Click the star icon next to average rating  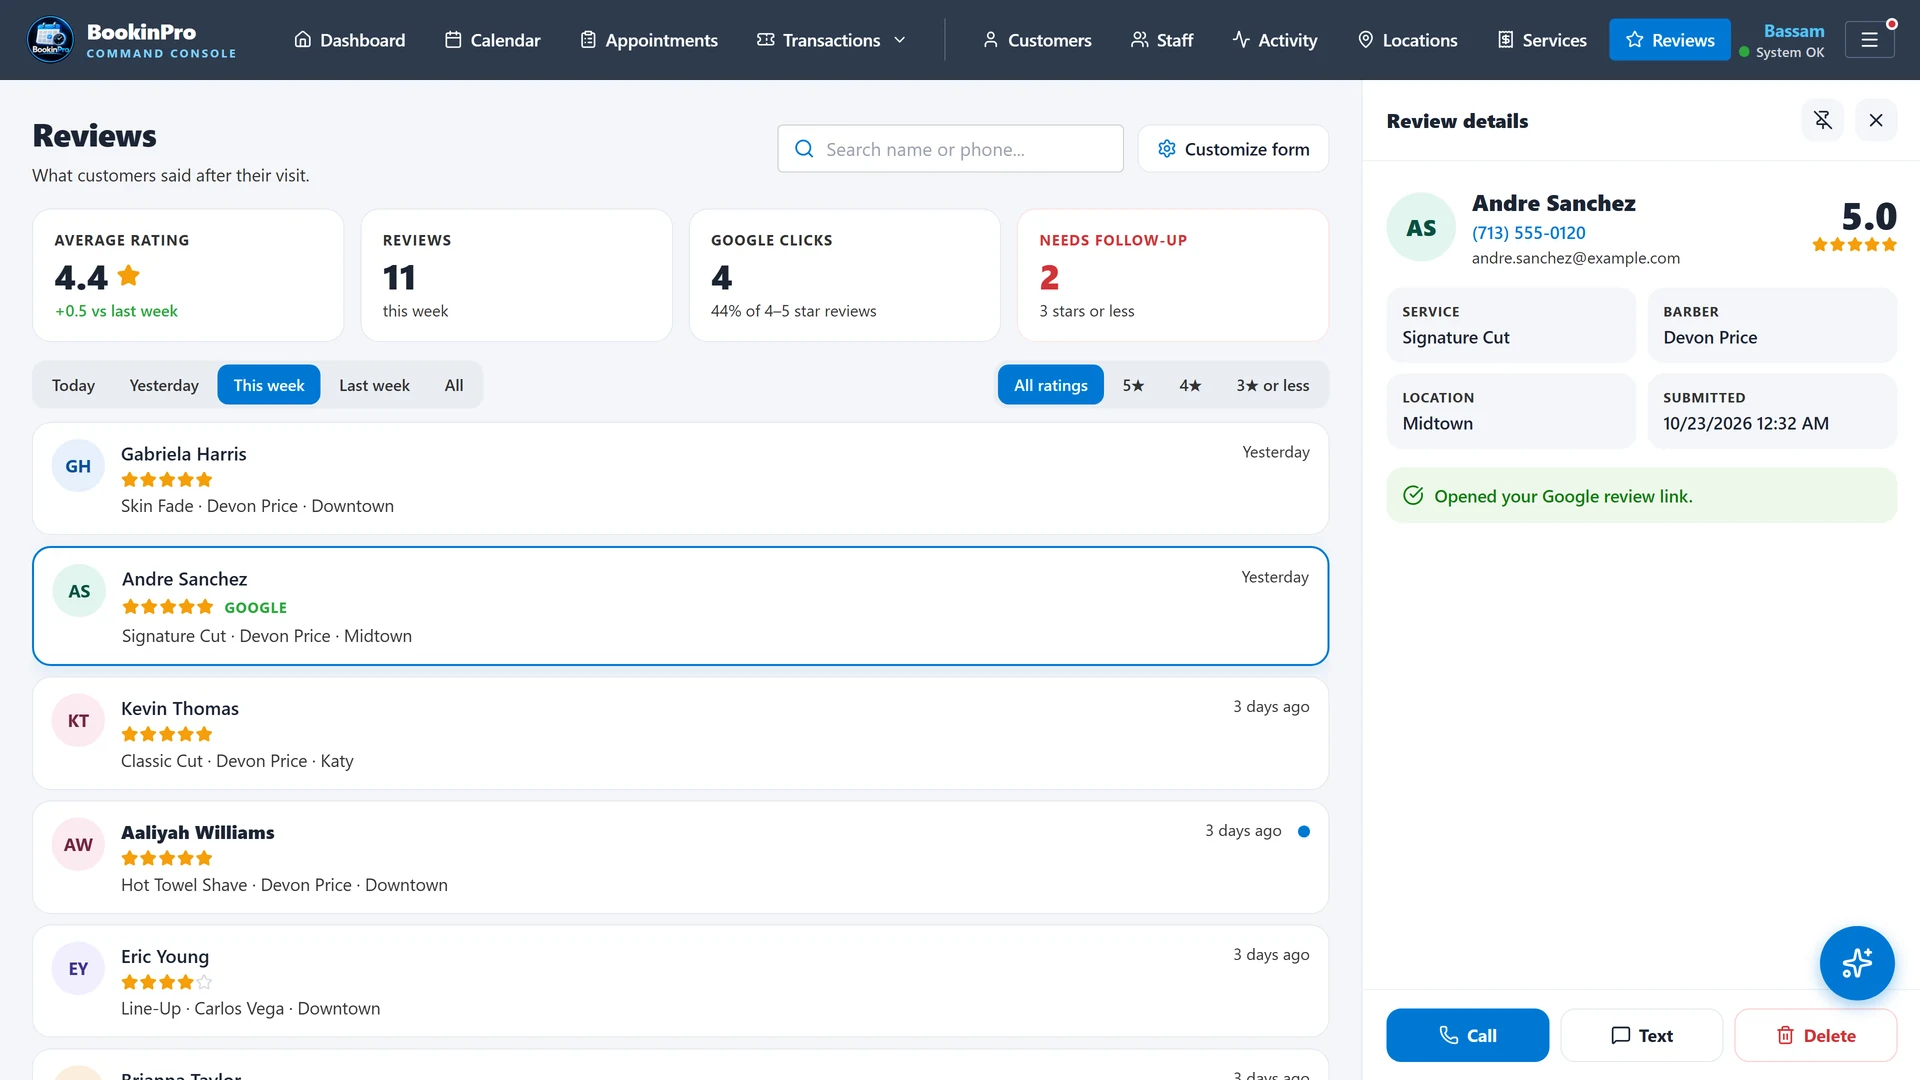click(x=129, y=275)
